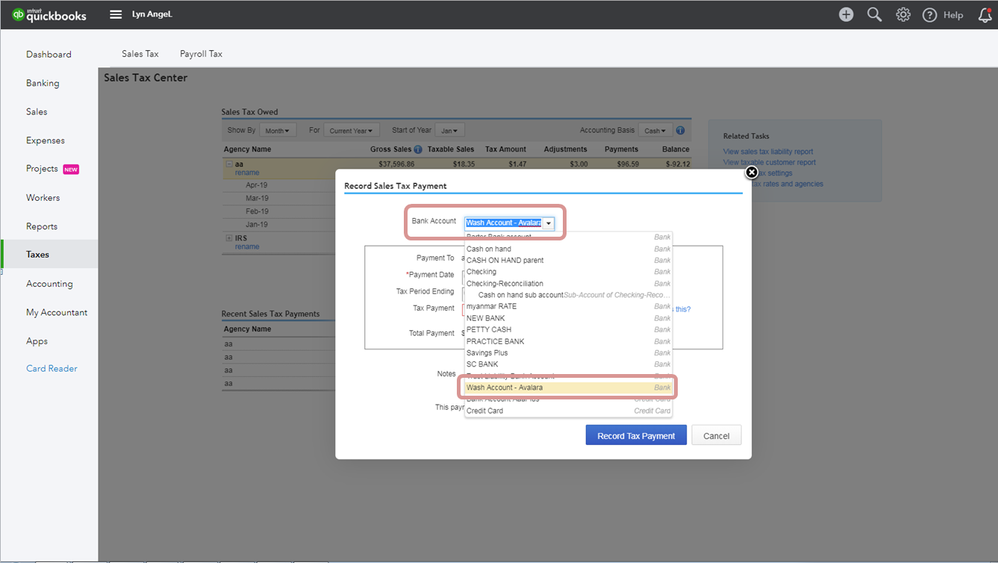
Task: Open the Bank Account dropdown arrow
Action: [549, 223]
